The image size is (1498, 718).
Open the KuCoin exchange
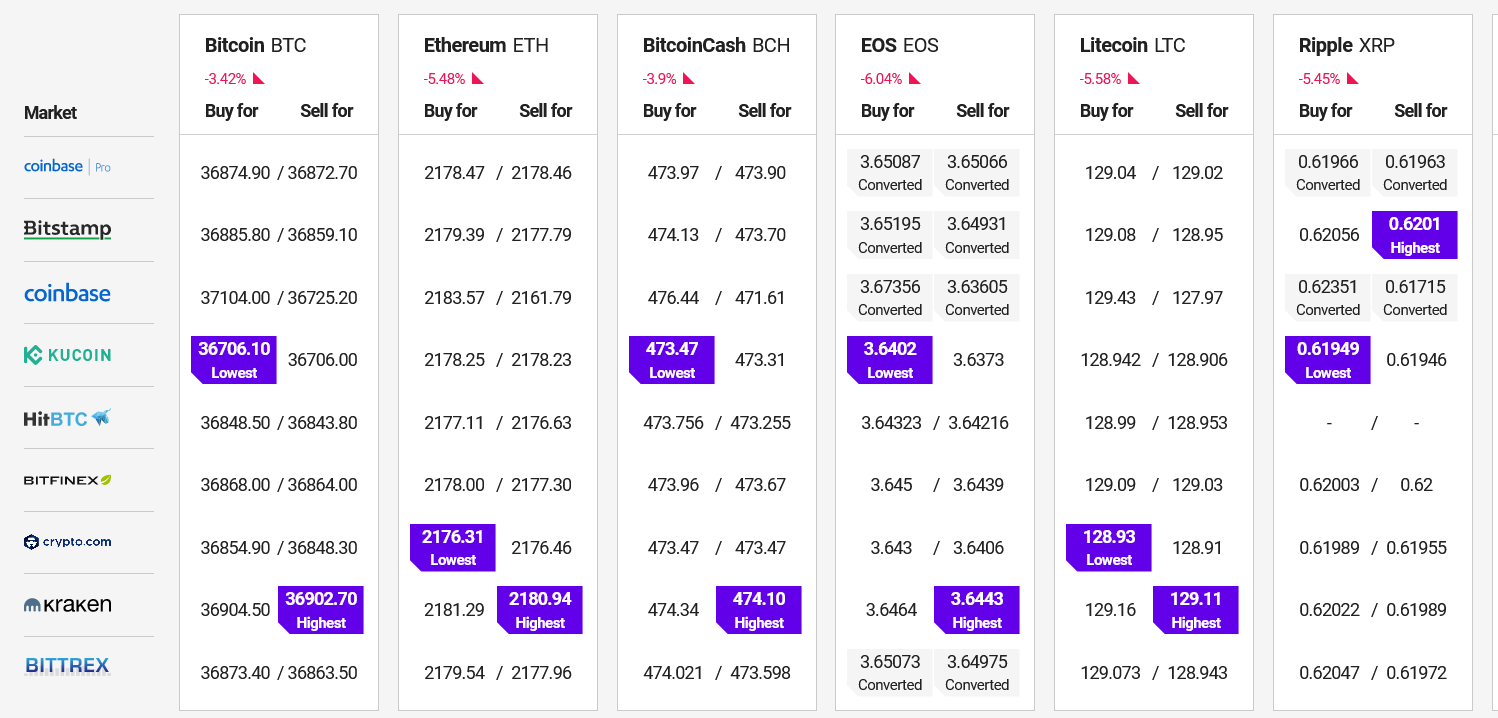tap(67, 354)
